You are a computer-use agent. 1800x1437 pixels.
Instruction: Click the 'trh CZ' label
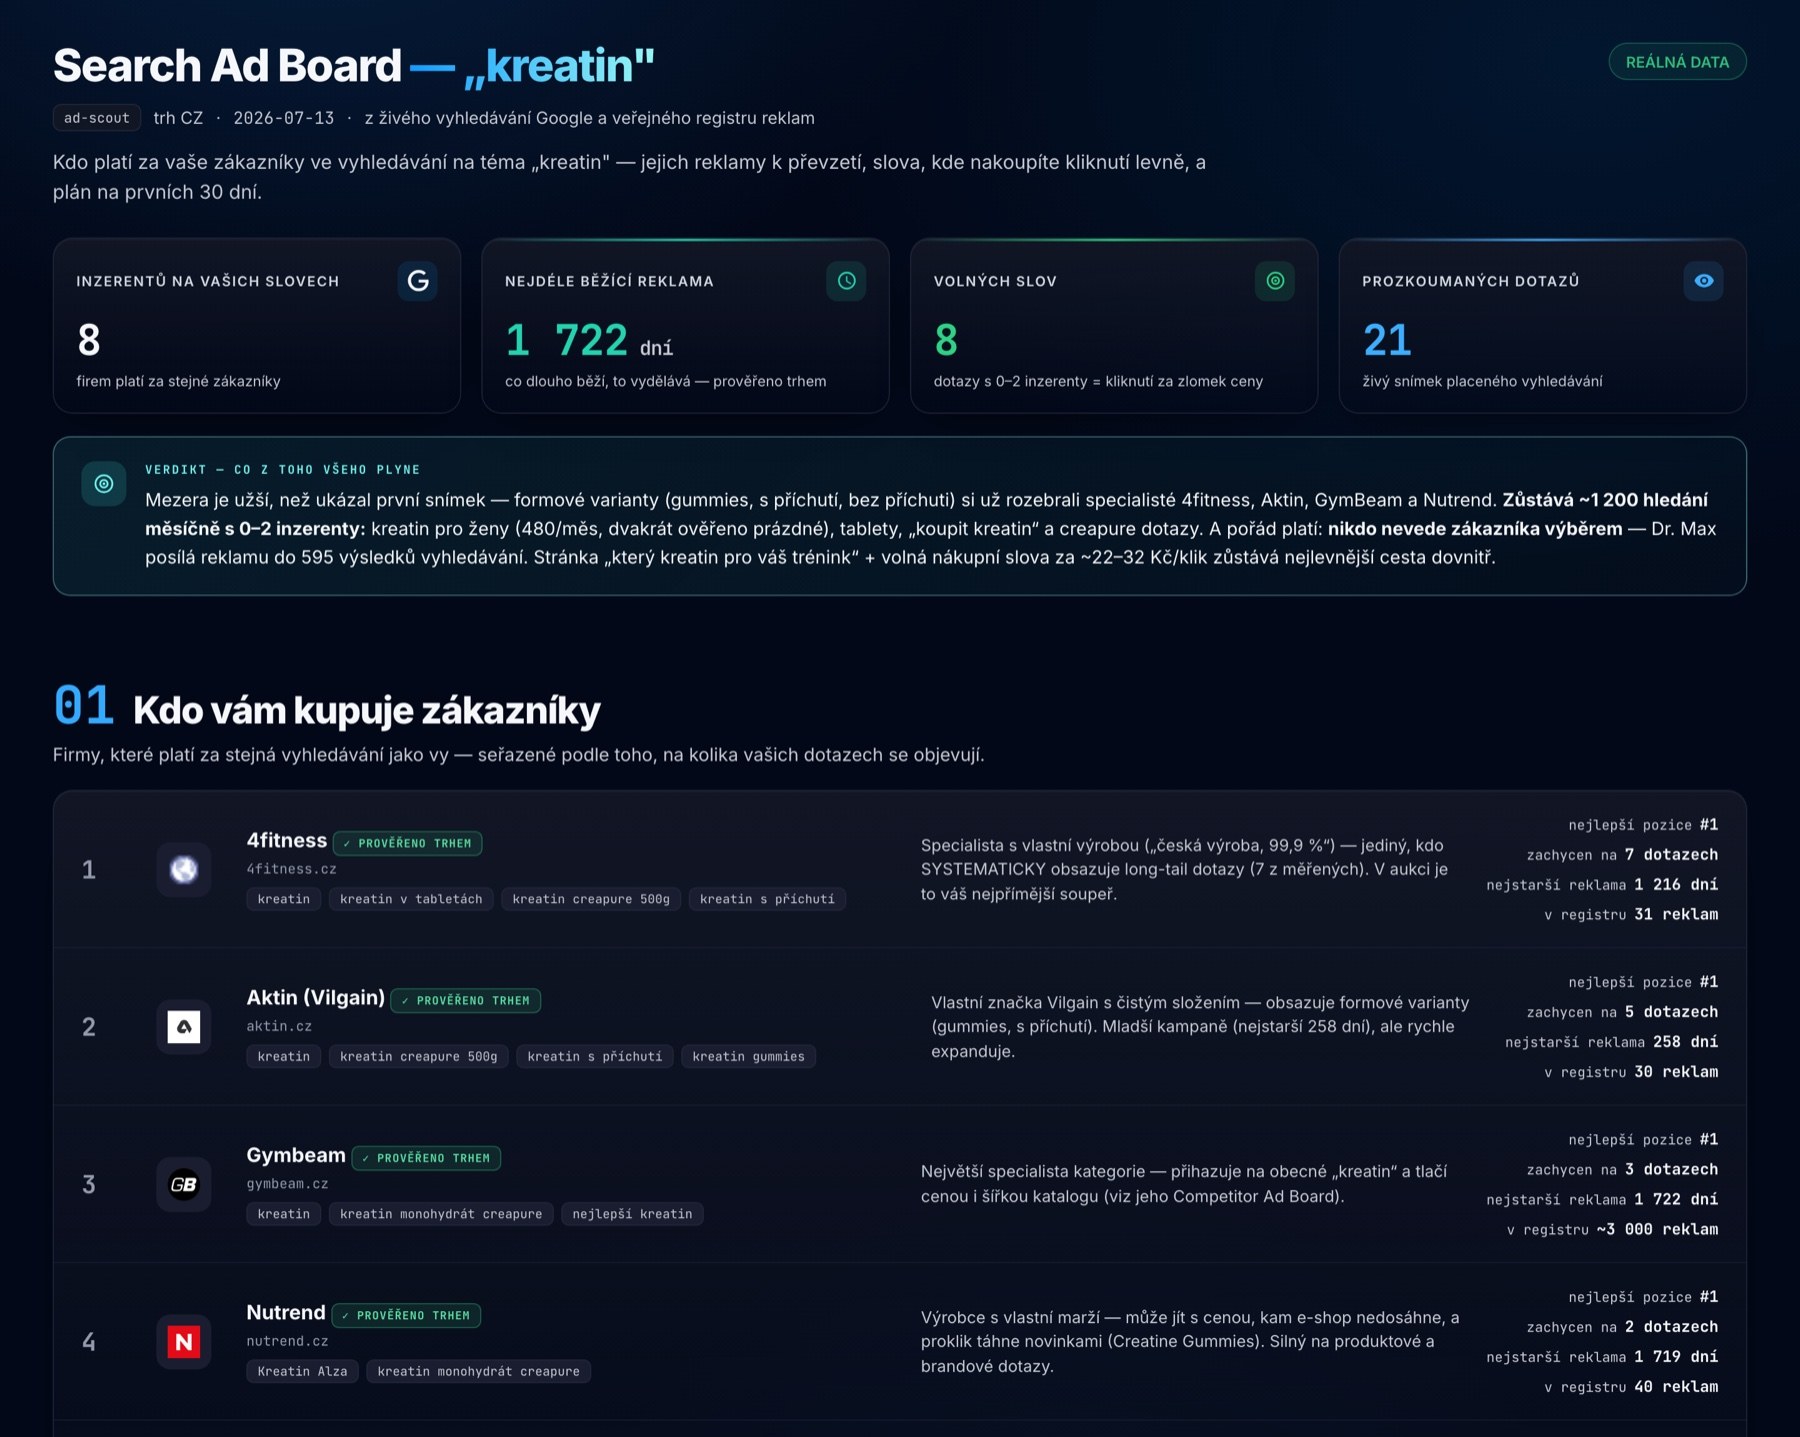tap(178, 118)
